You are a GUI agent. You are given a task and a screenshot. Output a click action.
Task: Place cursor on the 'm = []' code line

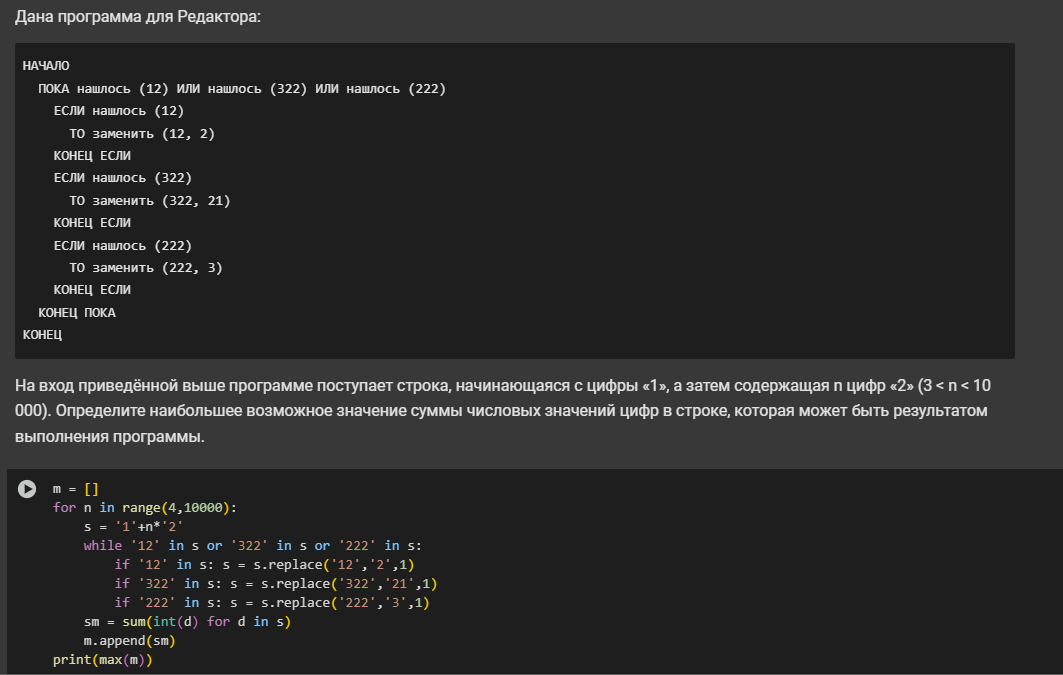click(x=76, y=489)
